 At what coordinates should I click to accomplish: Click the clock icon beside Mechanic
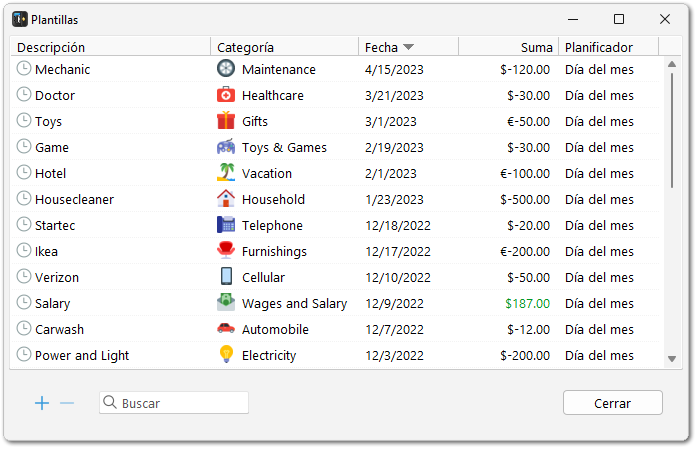(24, 68)
